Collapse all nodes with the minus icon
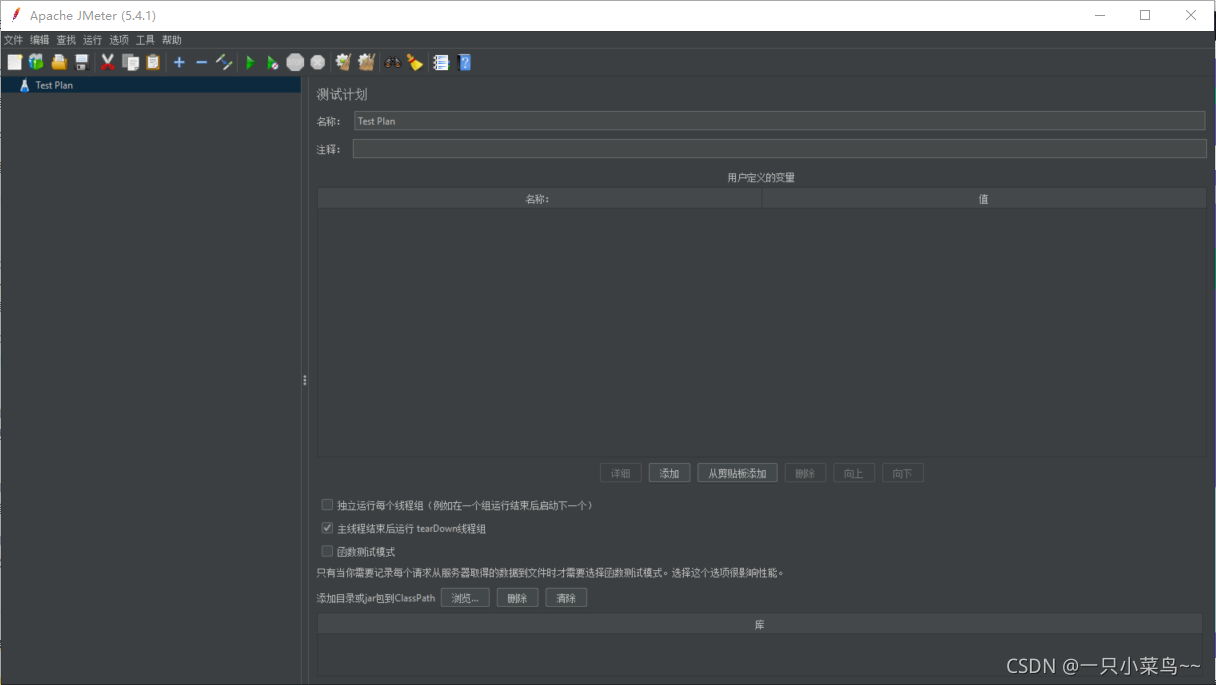 pos(201,62)
